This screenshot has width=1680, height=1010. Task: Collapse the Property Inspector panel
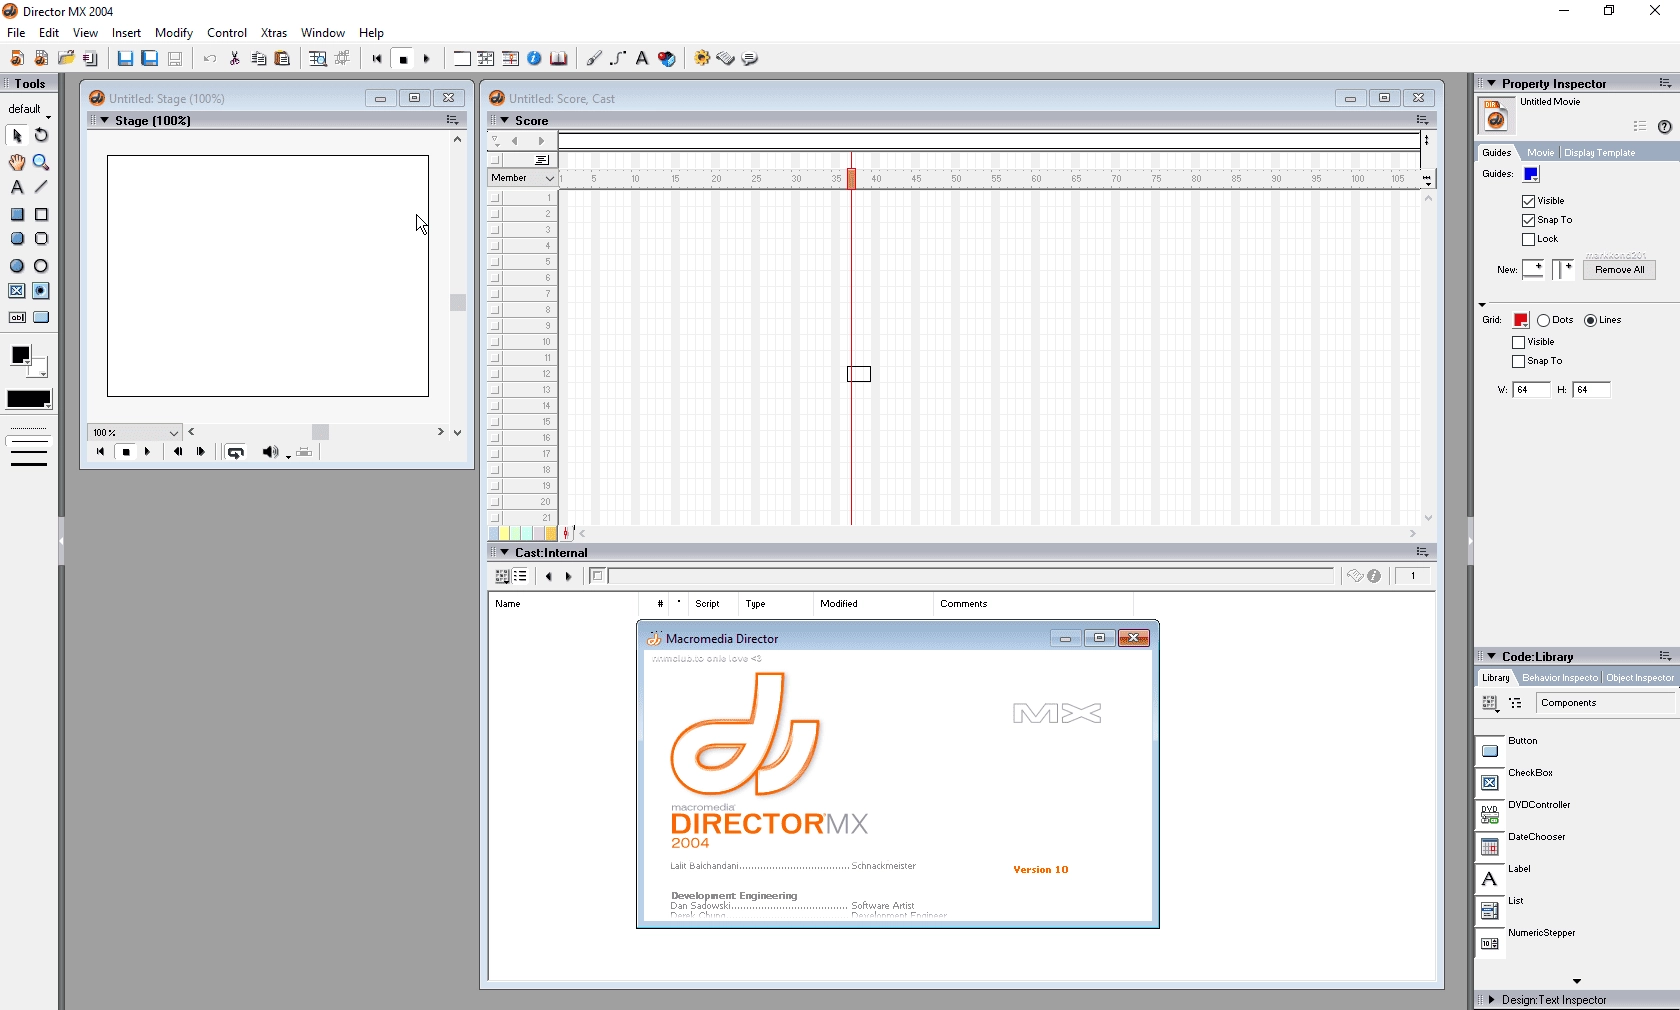[x=1491, y=83]
